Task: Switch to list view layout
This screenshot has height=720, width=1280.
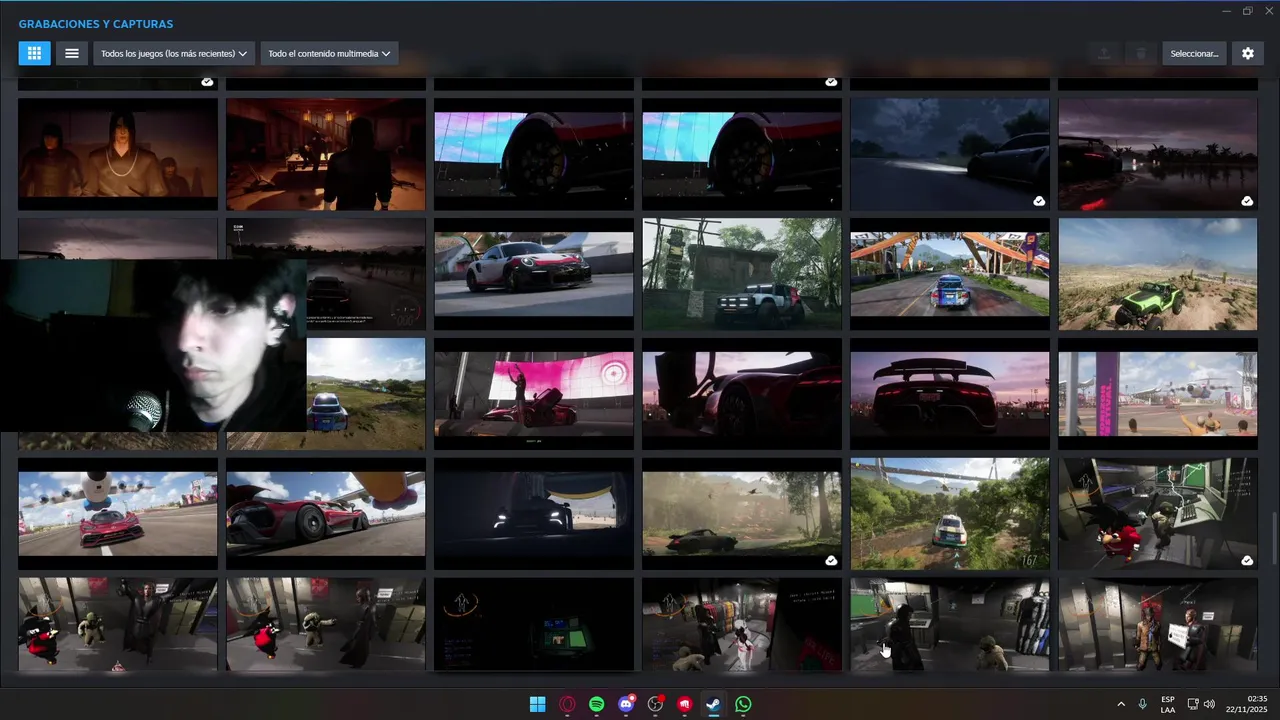Action: [72, 53]
